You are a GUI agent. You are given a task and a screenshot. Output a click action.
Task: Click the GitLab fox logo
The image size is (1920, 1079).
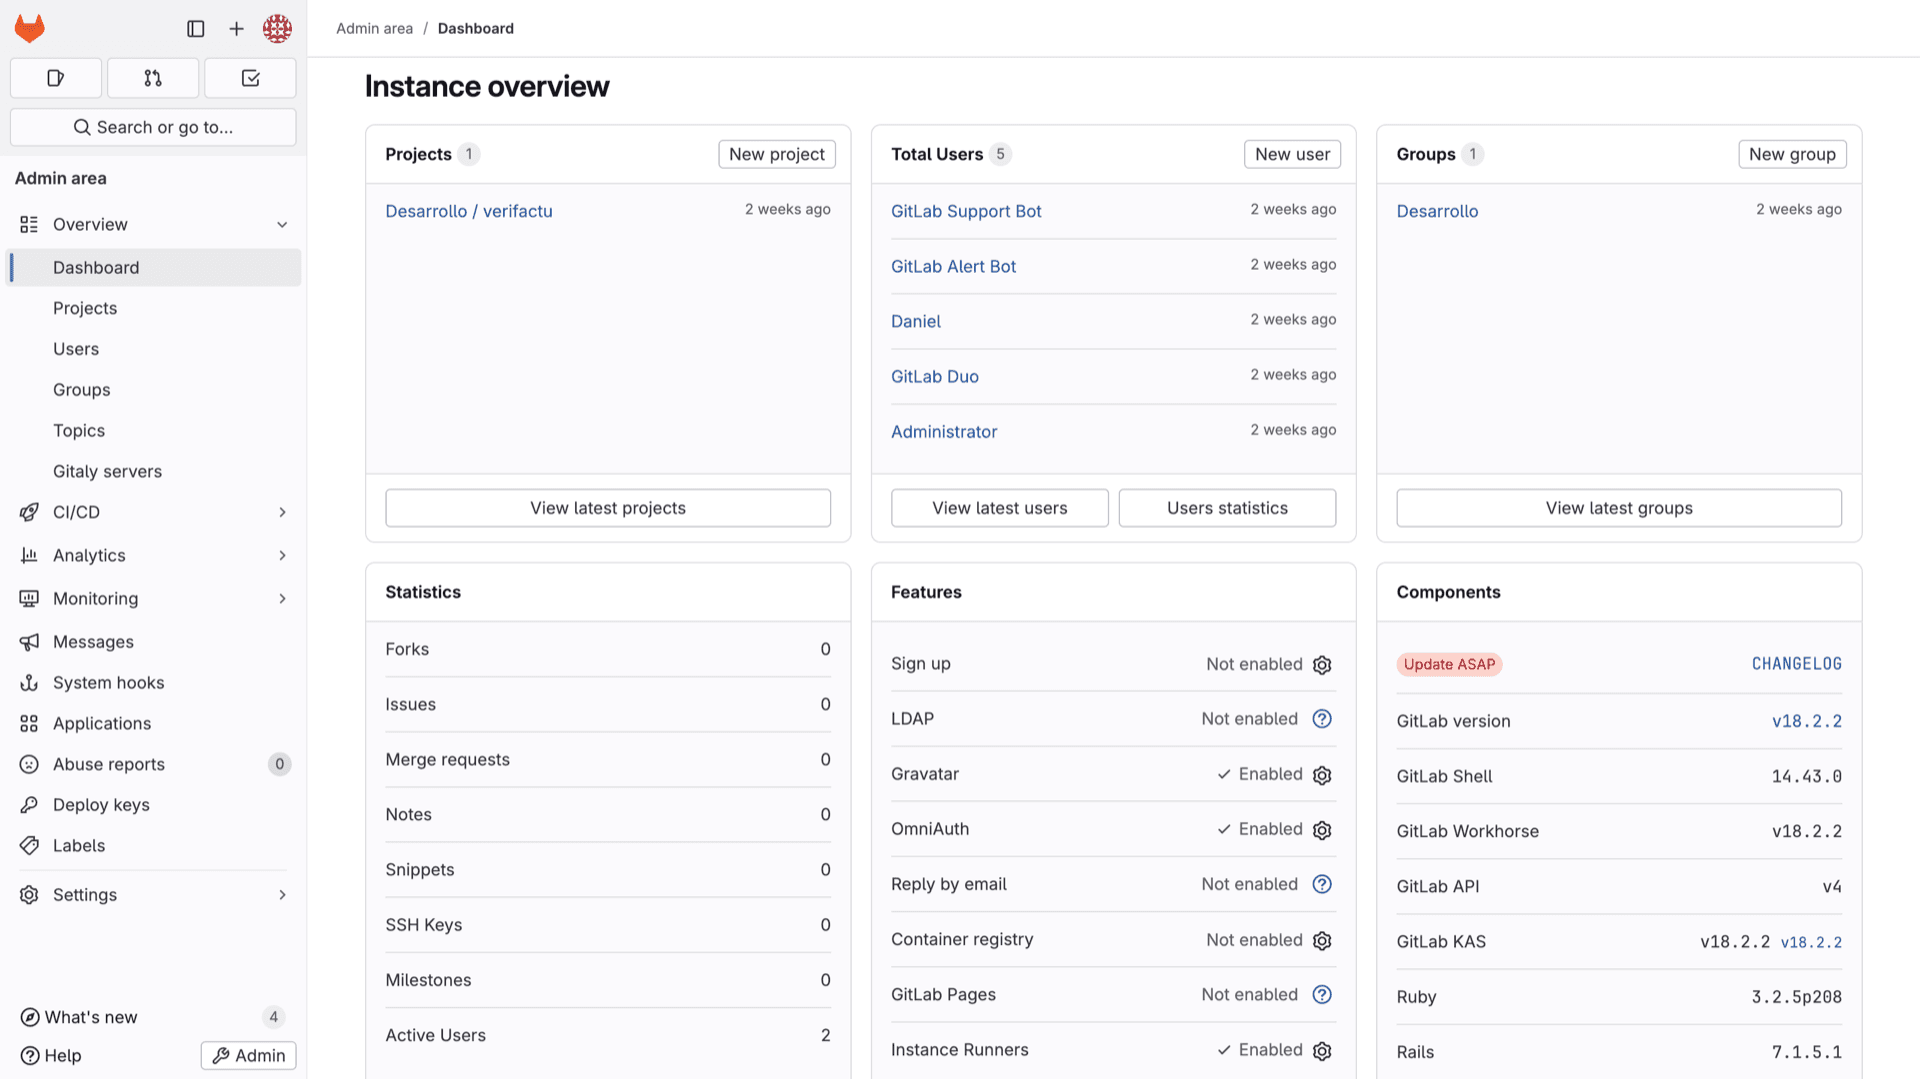click(30, 28)
